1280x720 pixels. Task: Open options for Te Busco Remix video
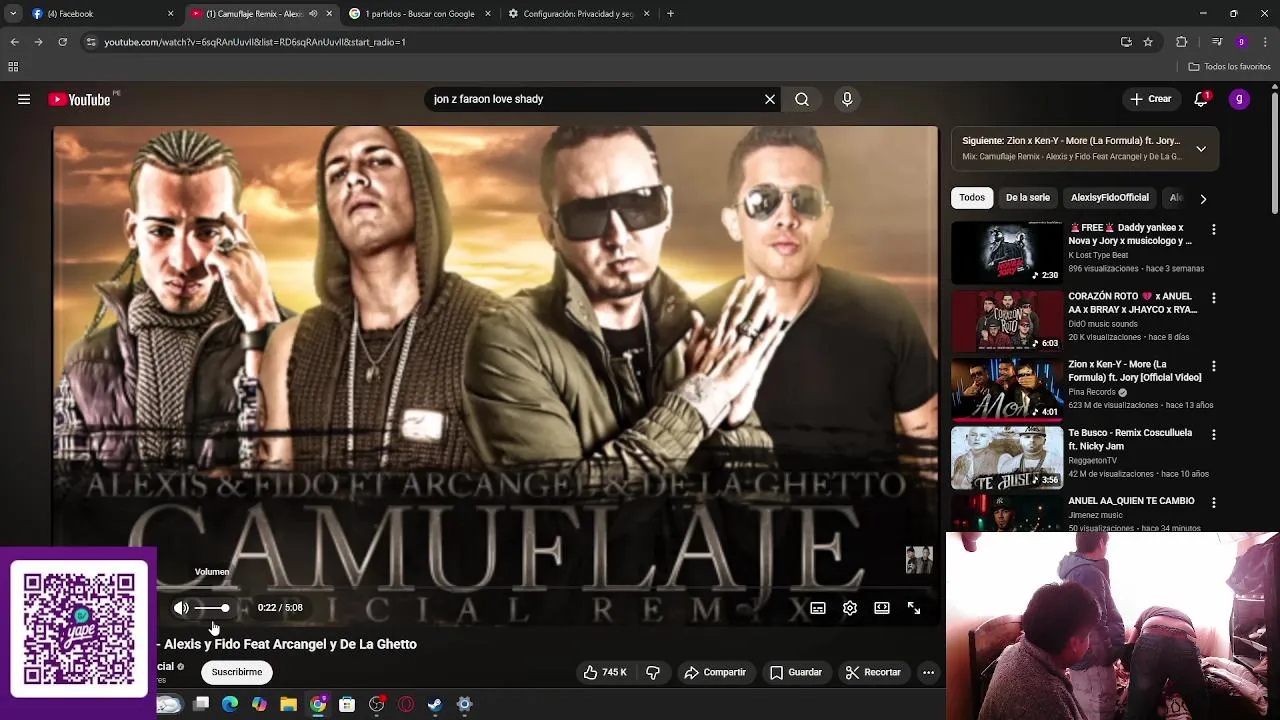click(x=1214, y=435)
